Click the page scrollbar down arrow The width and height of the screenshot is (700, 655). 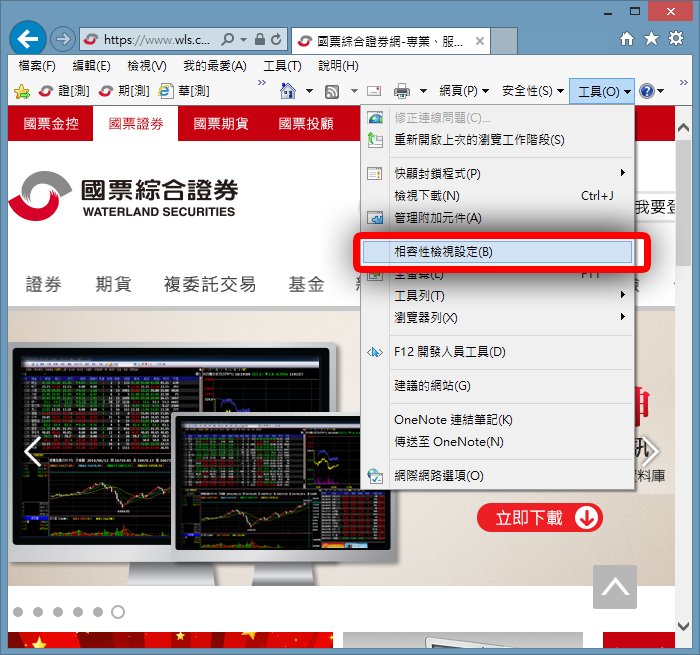(x=683, y=626)
